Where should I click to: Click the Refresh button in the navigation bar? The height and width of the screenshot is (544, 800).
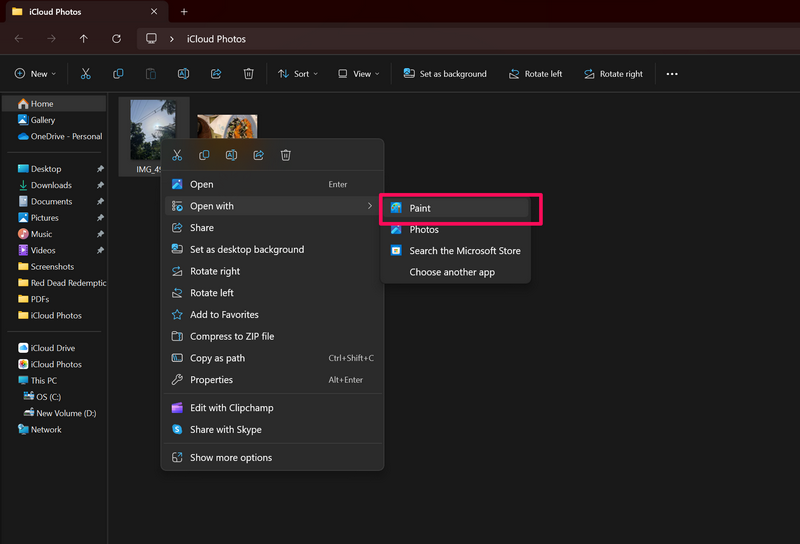click(x=116, y=39)
